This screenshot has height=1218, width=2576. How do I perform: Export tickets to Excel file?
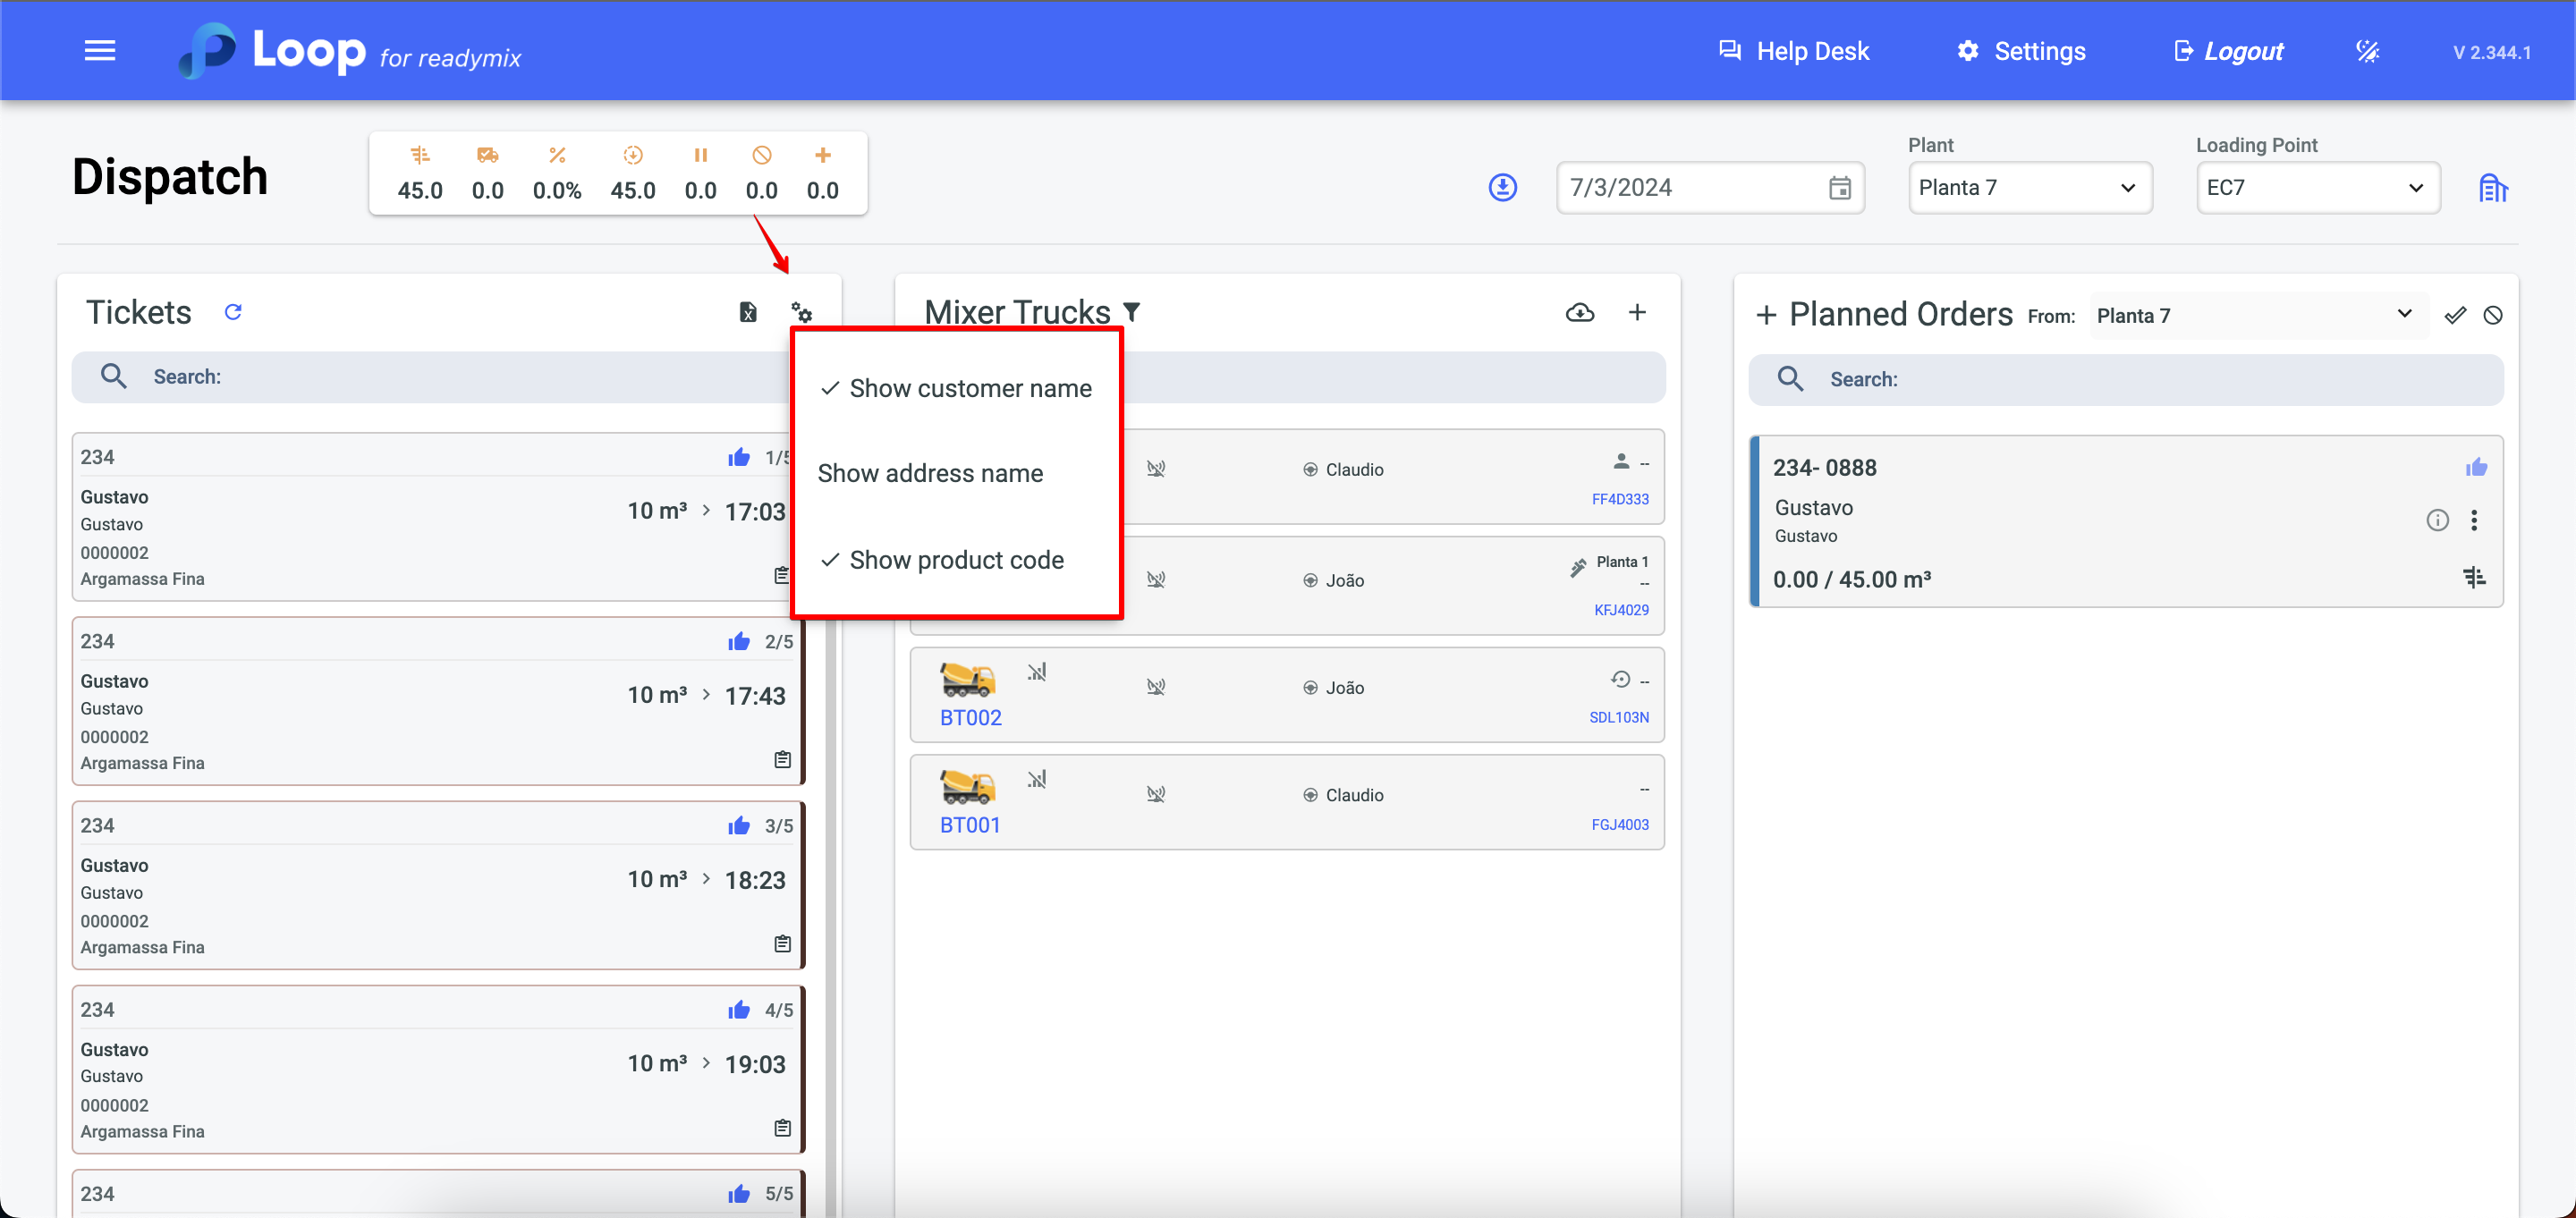[x=747, y=312]
